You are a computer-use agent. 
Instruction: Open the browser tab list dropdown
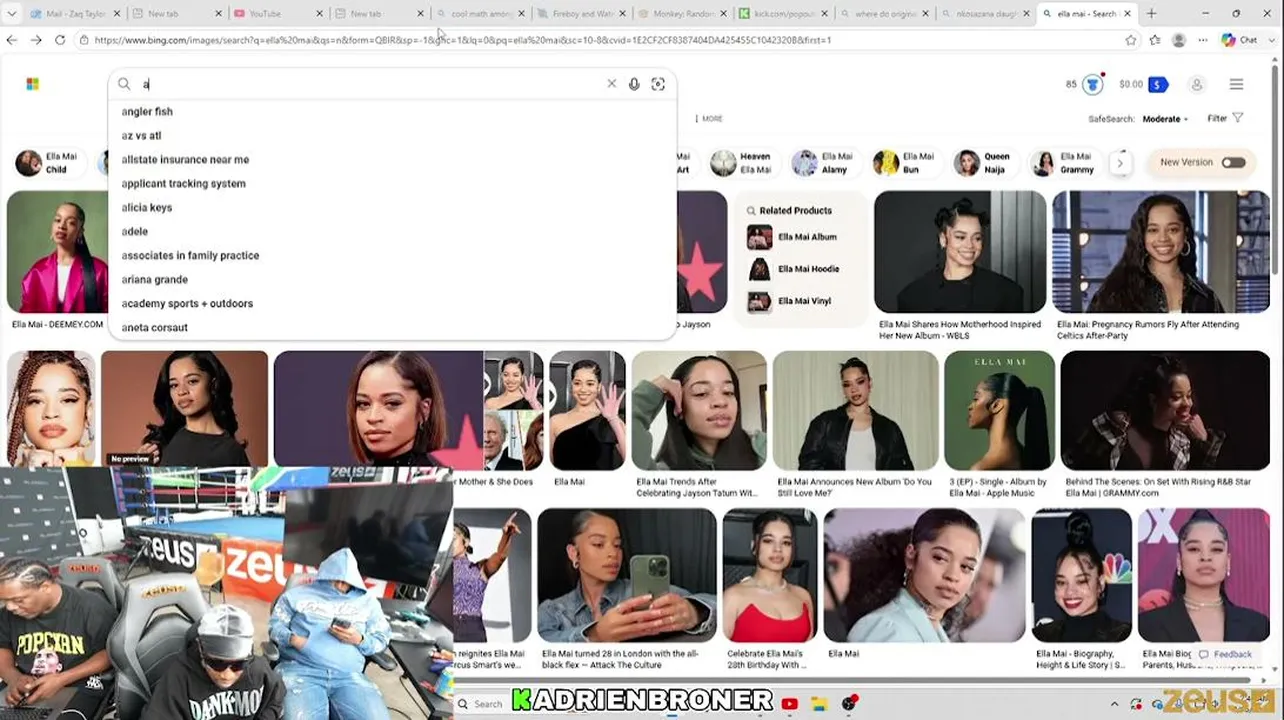(12, 14)
